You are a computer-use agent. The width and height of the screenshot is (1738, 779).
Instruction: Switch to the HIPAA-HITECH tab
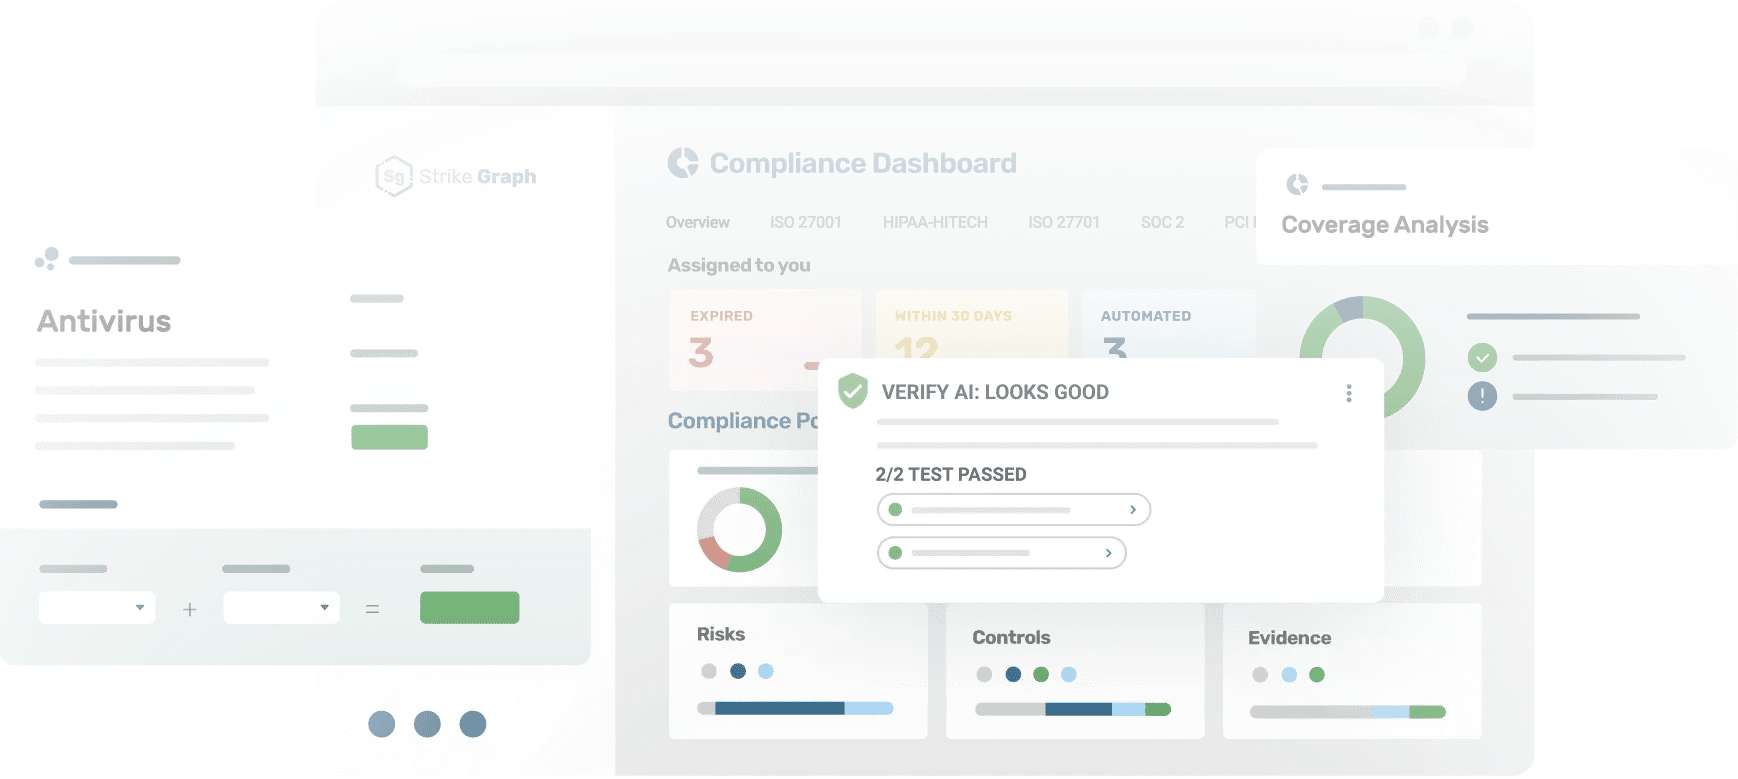tap(934, 222)
